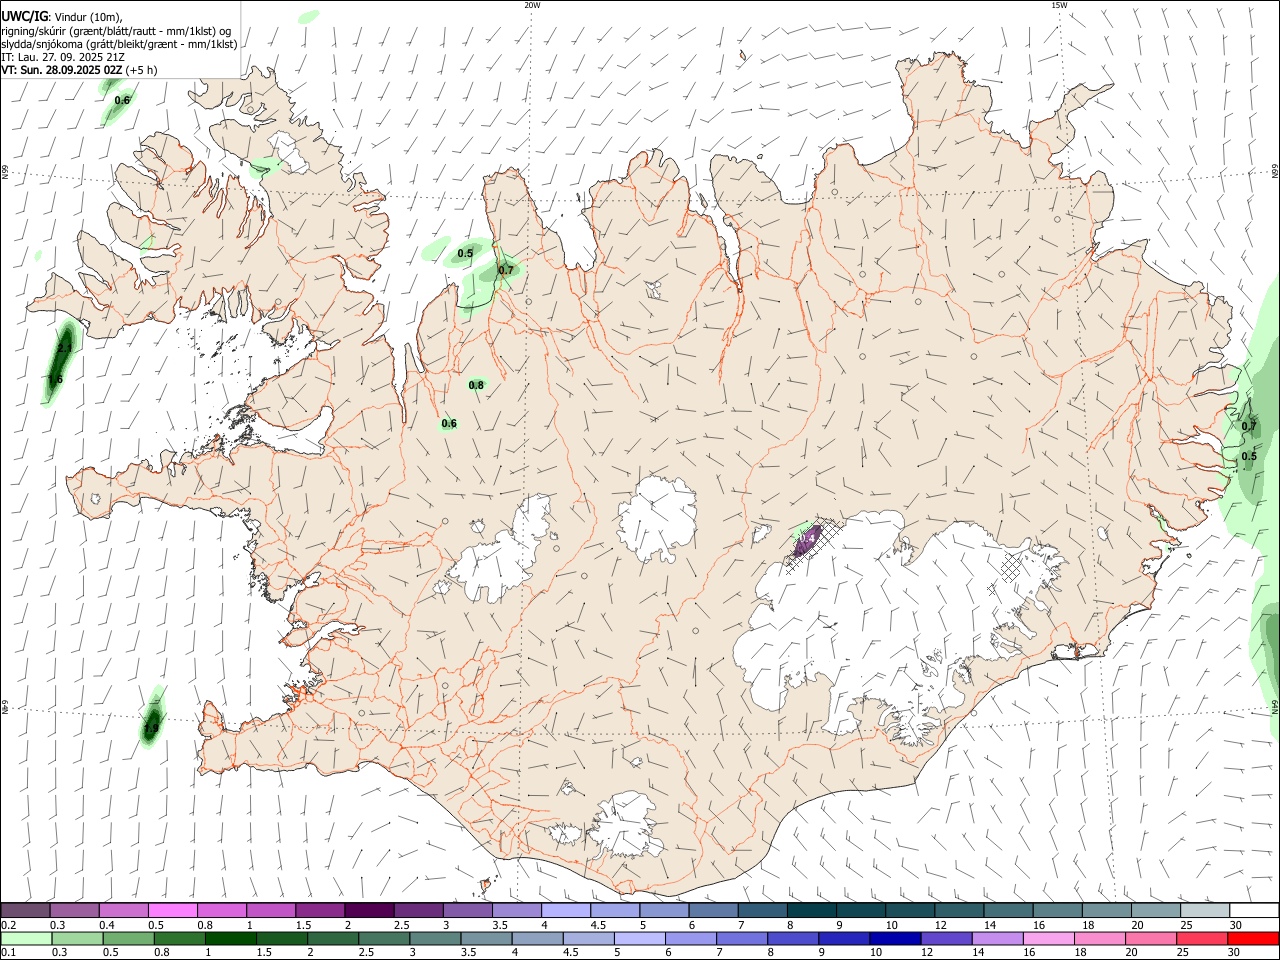Pick the crimson 25 mm rain swatch
The width and height of the screenshot is (1280, 960).
1202,938
